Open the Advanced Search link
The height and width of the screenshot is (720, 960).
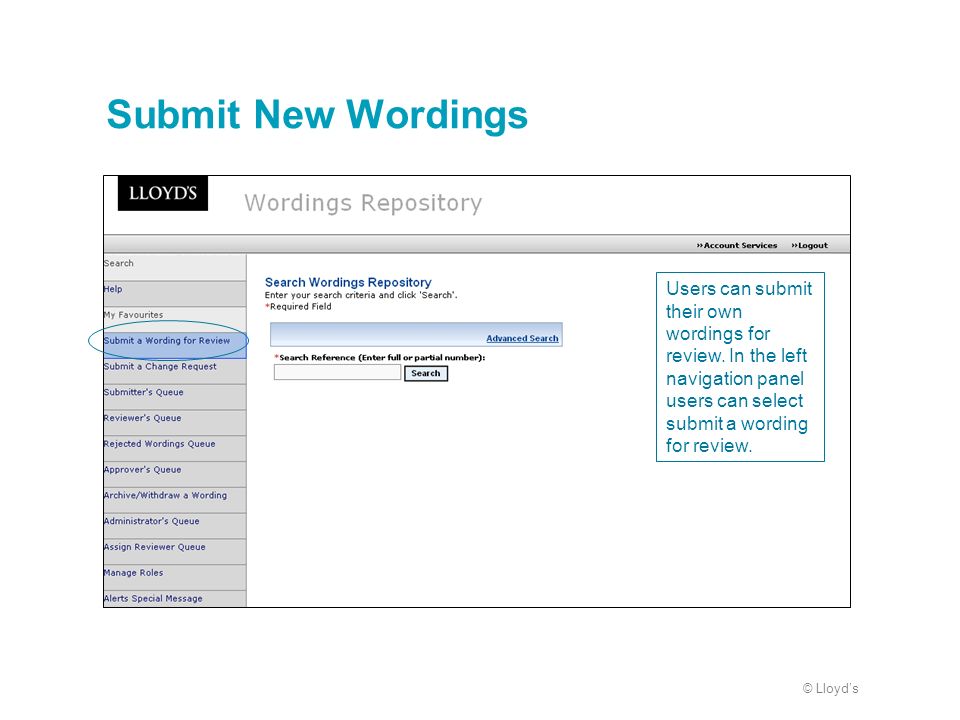click(x=522, y=339)
